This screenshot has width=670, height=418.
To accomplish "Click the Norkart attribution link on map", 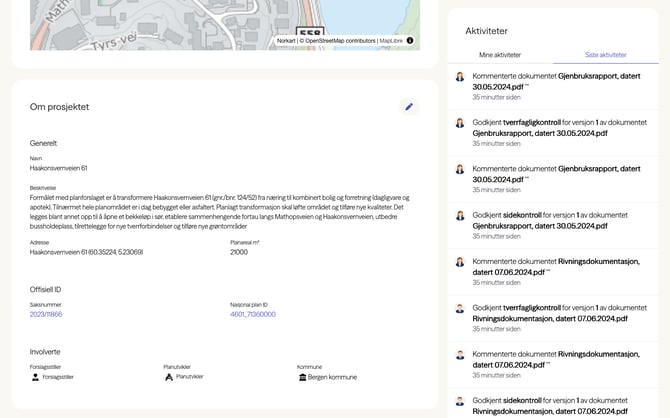I will pos(286,40).
